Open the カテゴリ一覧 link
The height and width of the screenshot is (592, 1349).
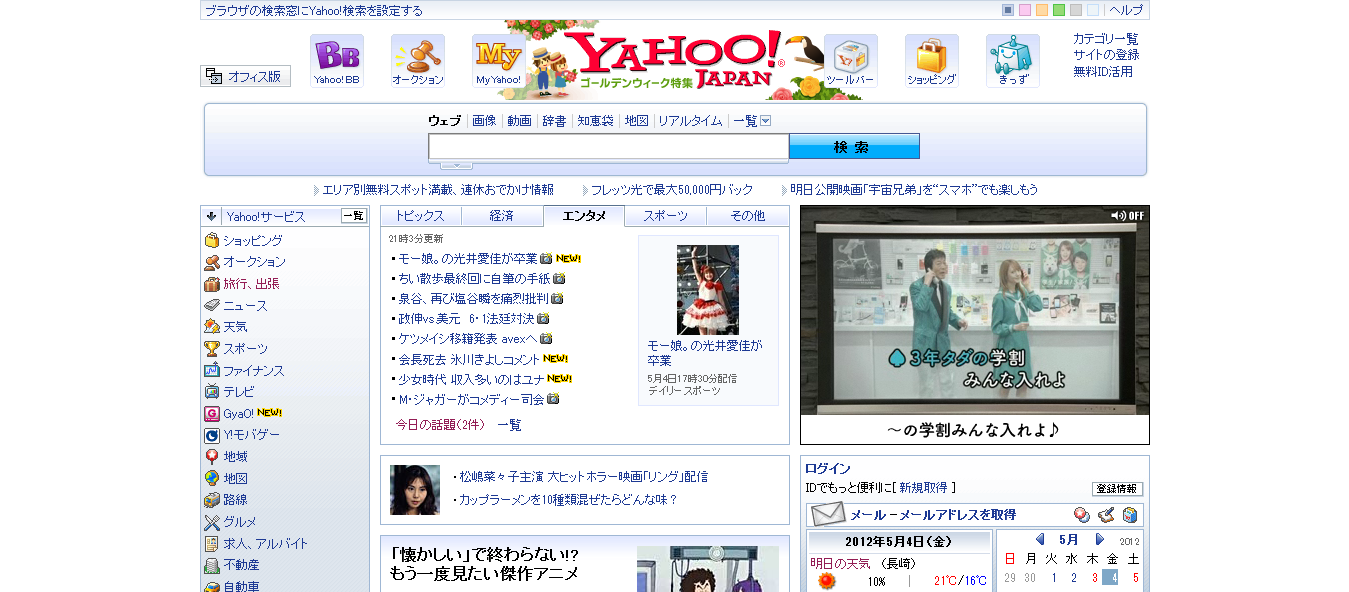(x=1106, y=39)
